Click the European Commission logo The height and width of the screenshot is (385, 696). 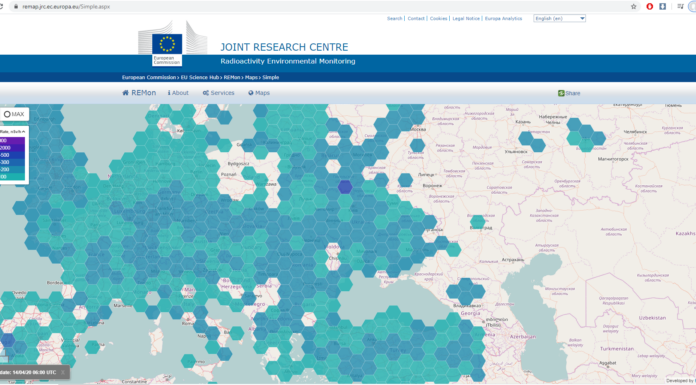tap(167, 49)
